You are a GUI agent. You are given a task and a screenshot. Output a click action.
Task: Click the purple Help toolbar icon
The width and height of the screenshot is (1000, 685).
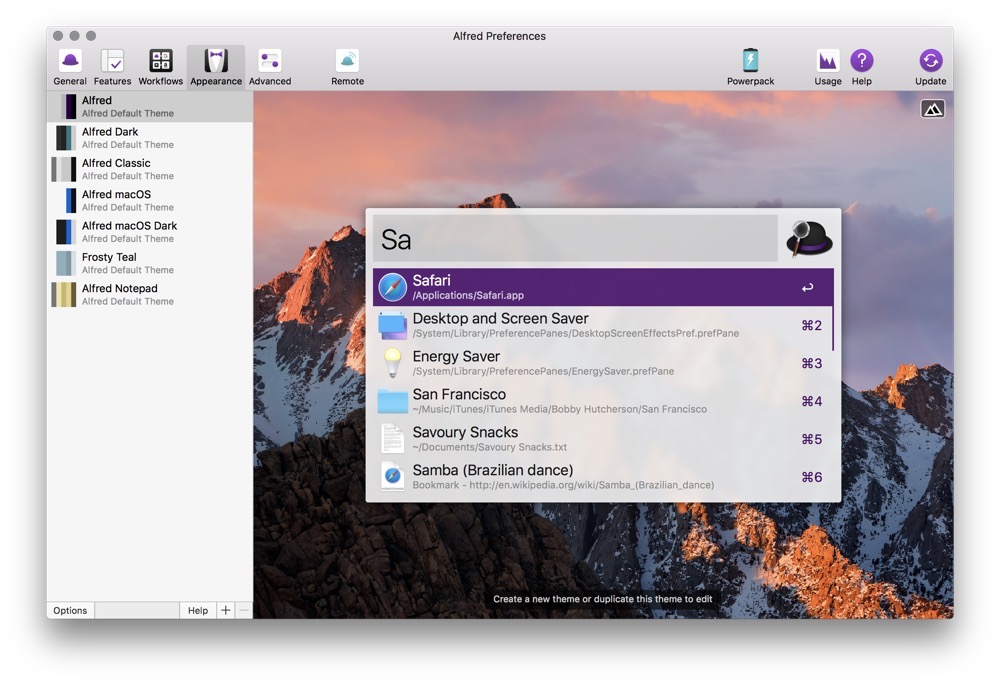tap(861, 66)
